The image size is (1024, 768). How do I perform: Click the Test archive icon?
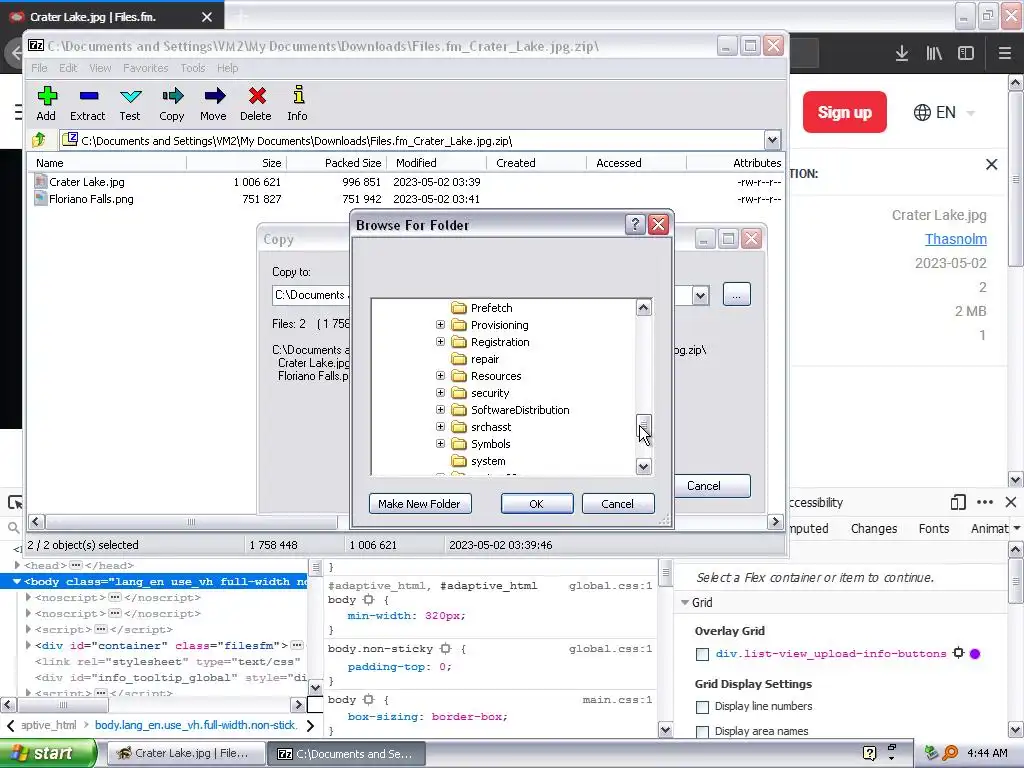pyautogui.click(x=131, y=97)
